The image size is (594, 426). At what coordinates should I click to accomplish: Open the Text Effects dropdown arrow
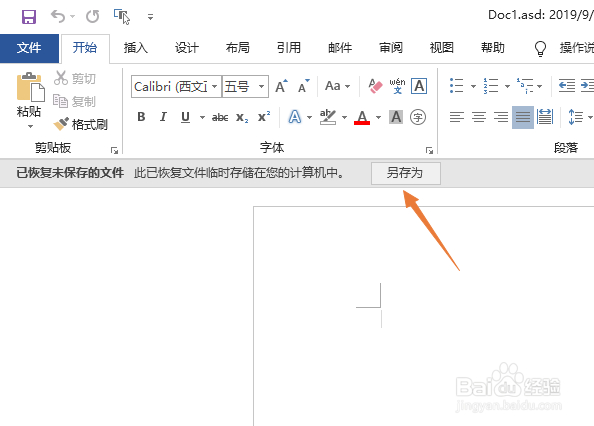(309, 117)
